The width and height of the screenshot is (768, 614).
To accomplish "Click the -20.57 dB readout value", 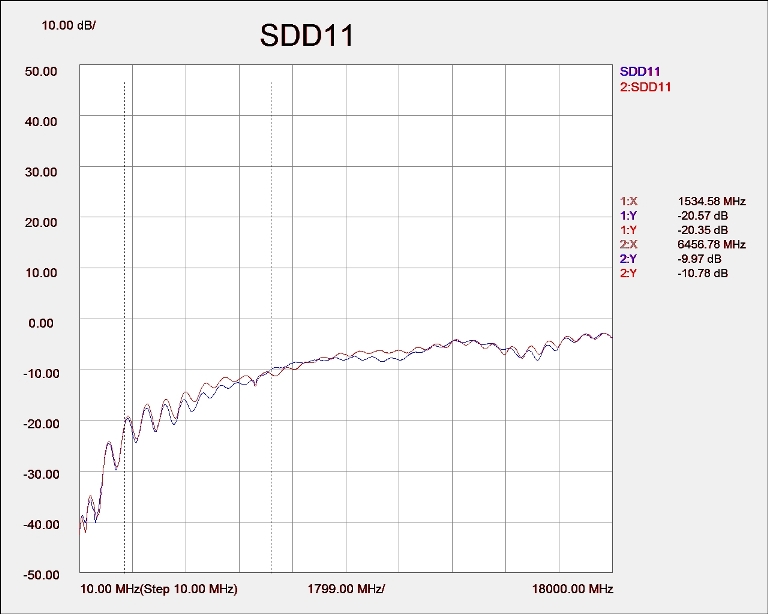I will pos(703,215).
